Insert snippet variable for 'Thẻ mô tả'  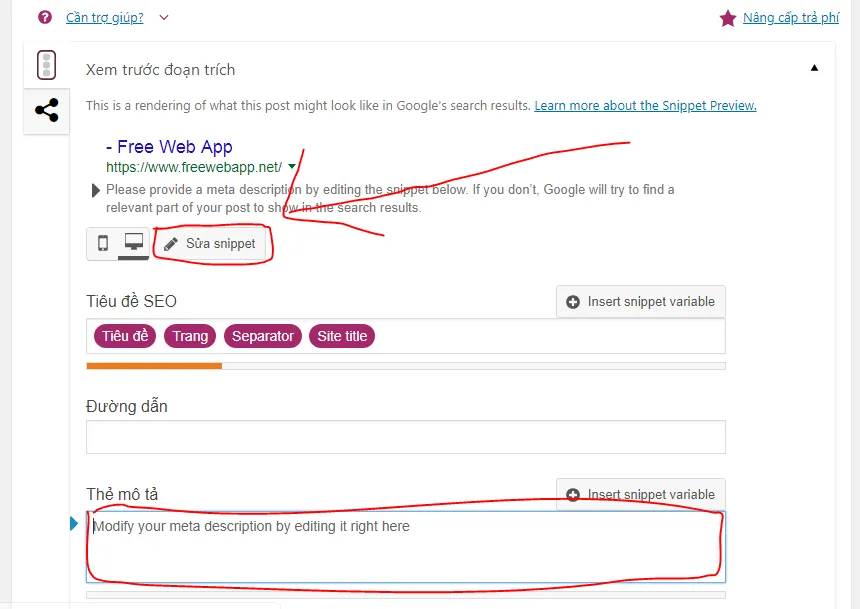(x=641, y=494)
